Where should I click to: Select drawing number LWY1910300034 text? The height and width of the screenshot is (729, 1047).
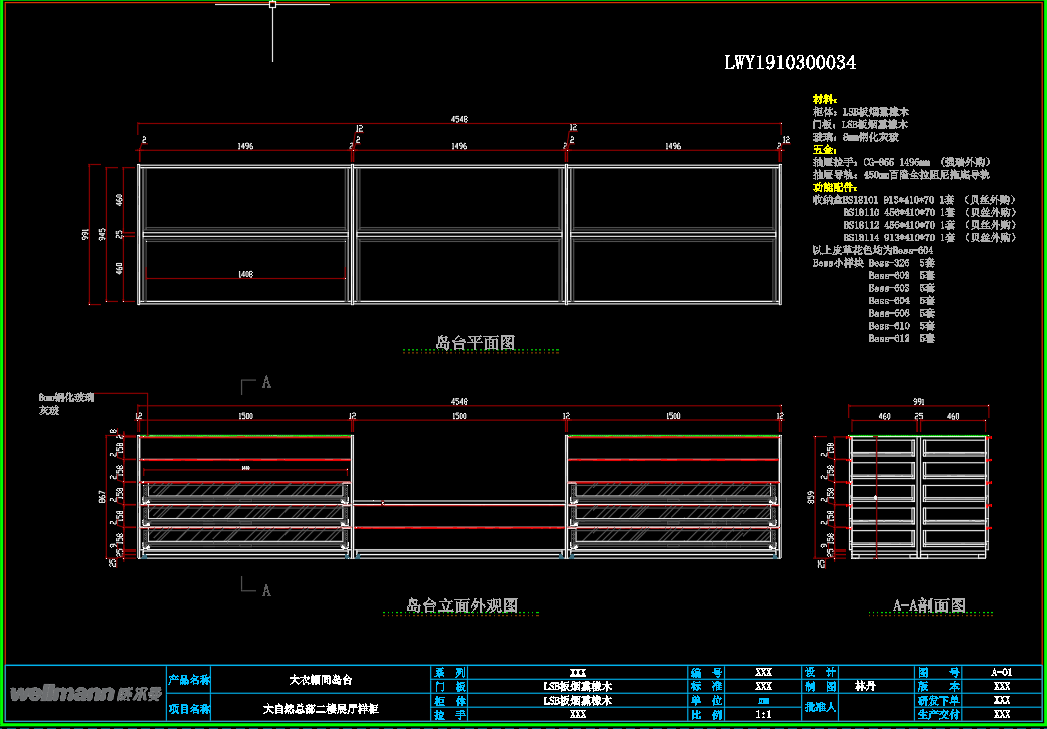(789, 63)
